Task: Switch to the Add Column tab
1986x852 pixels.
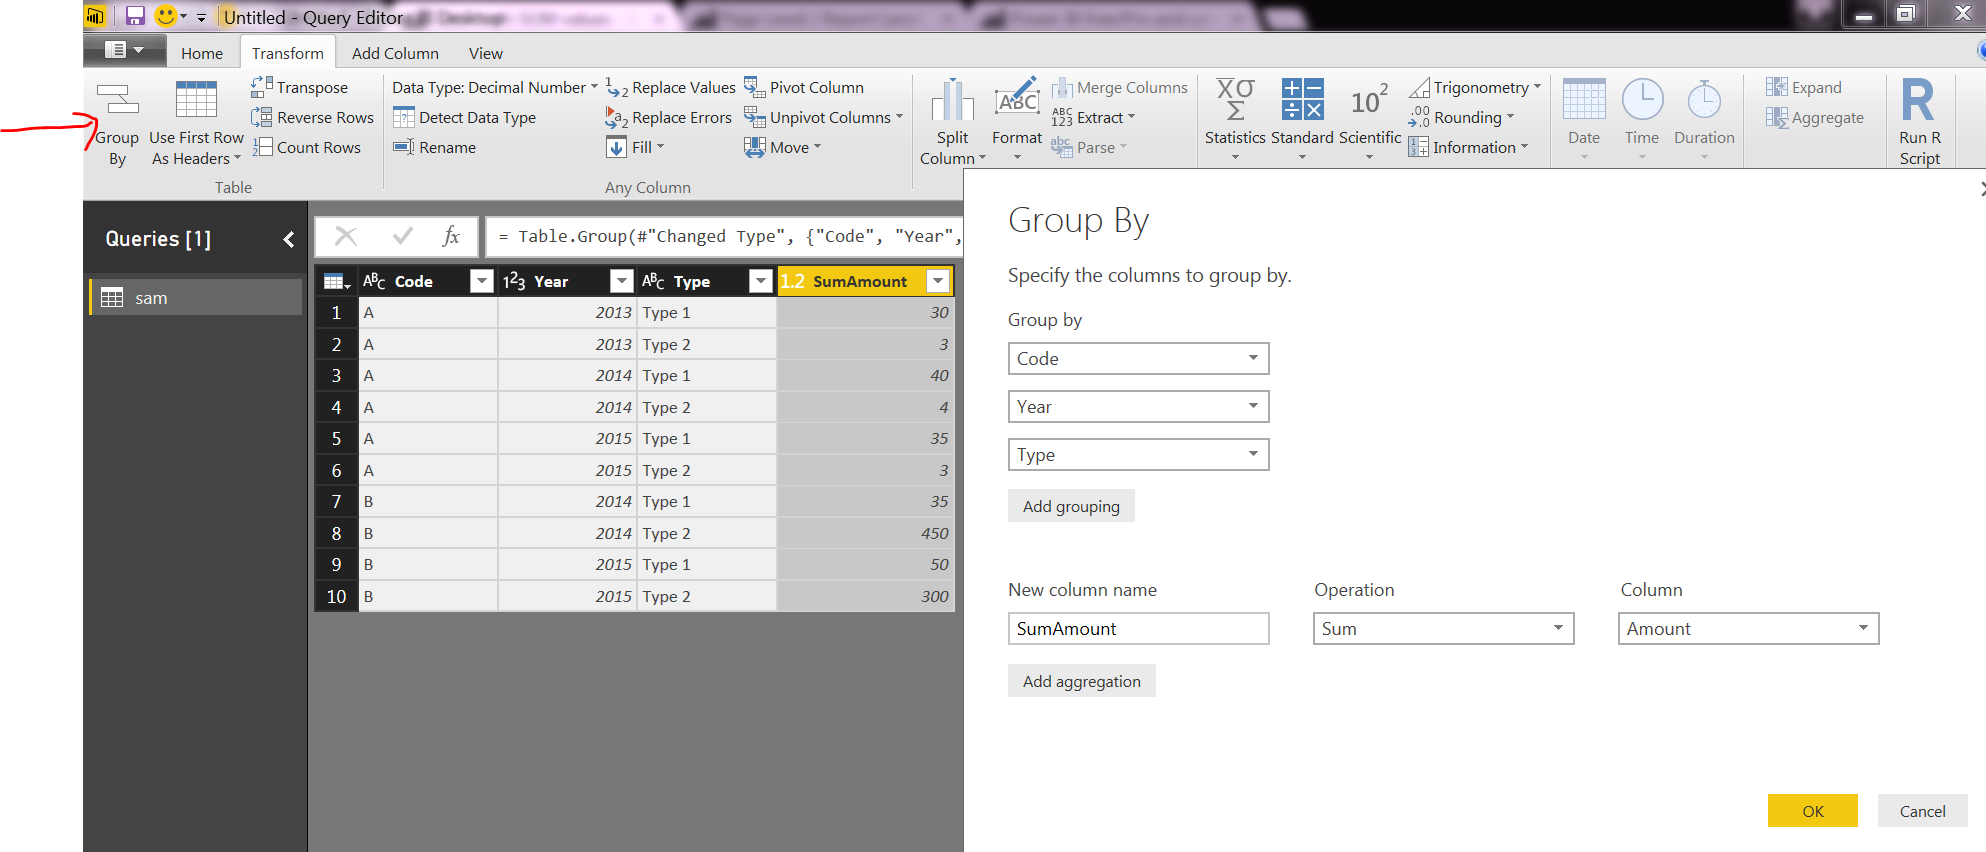Action: click(x=395, y=53)
